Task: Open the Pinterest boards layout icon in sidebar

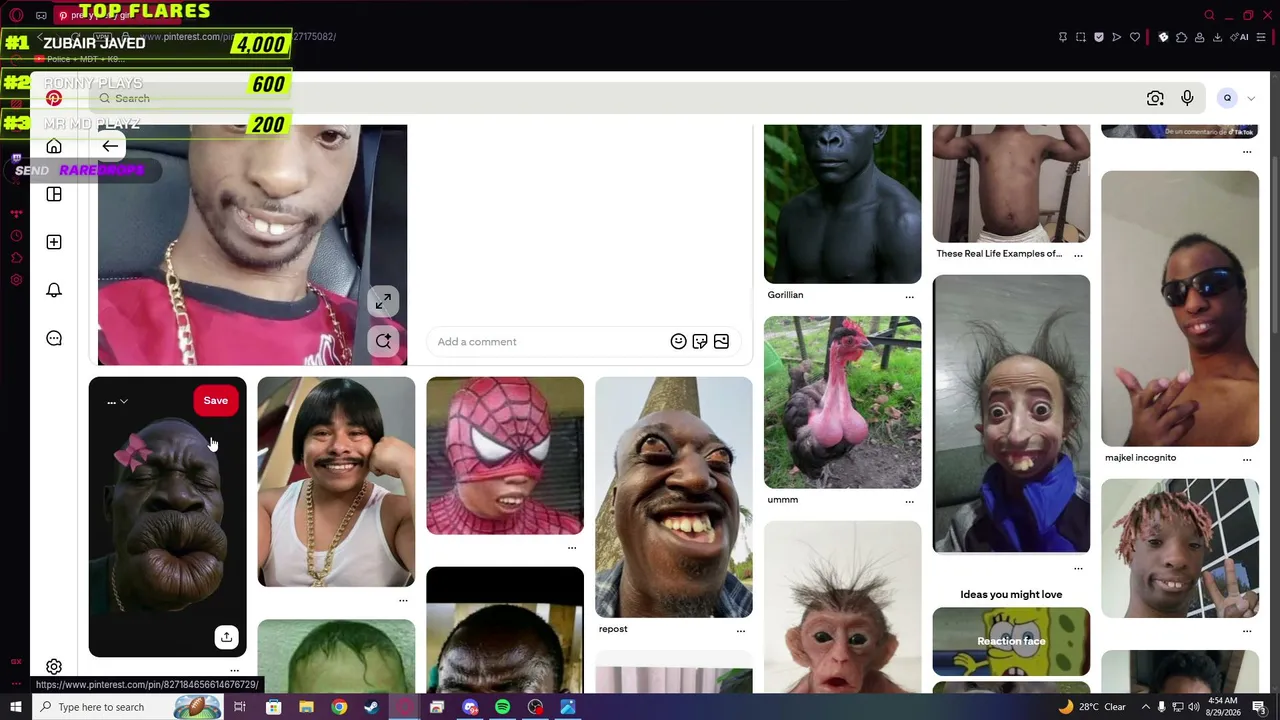Action: [54, 194]
